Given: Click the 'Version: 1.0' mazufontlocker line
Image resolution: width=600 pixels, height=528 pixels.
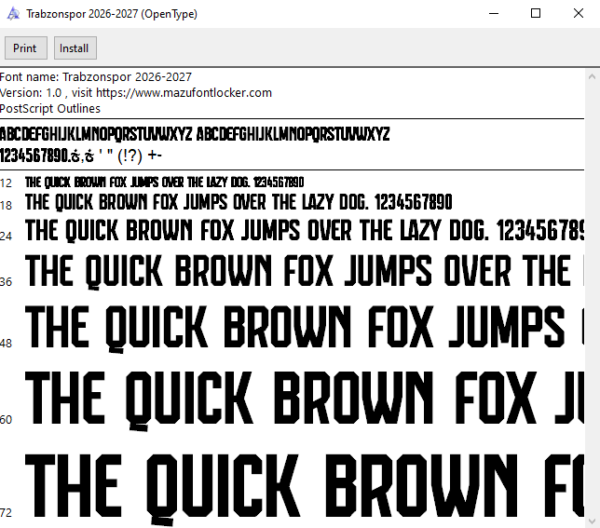Looking at the screenshot, I should pos(136,93).
